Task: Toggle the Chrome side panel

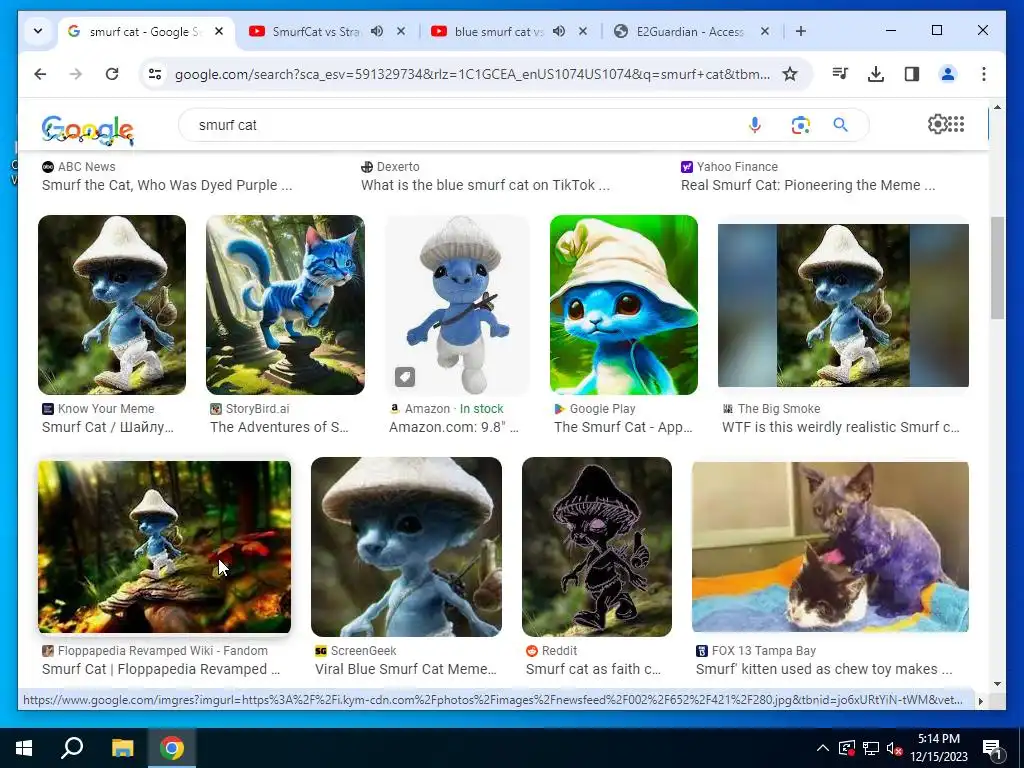Action: [912, 74]
